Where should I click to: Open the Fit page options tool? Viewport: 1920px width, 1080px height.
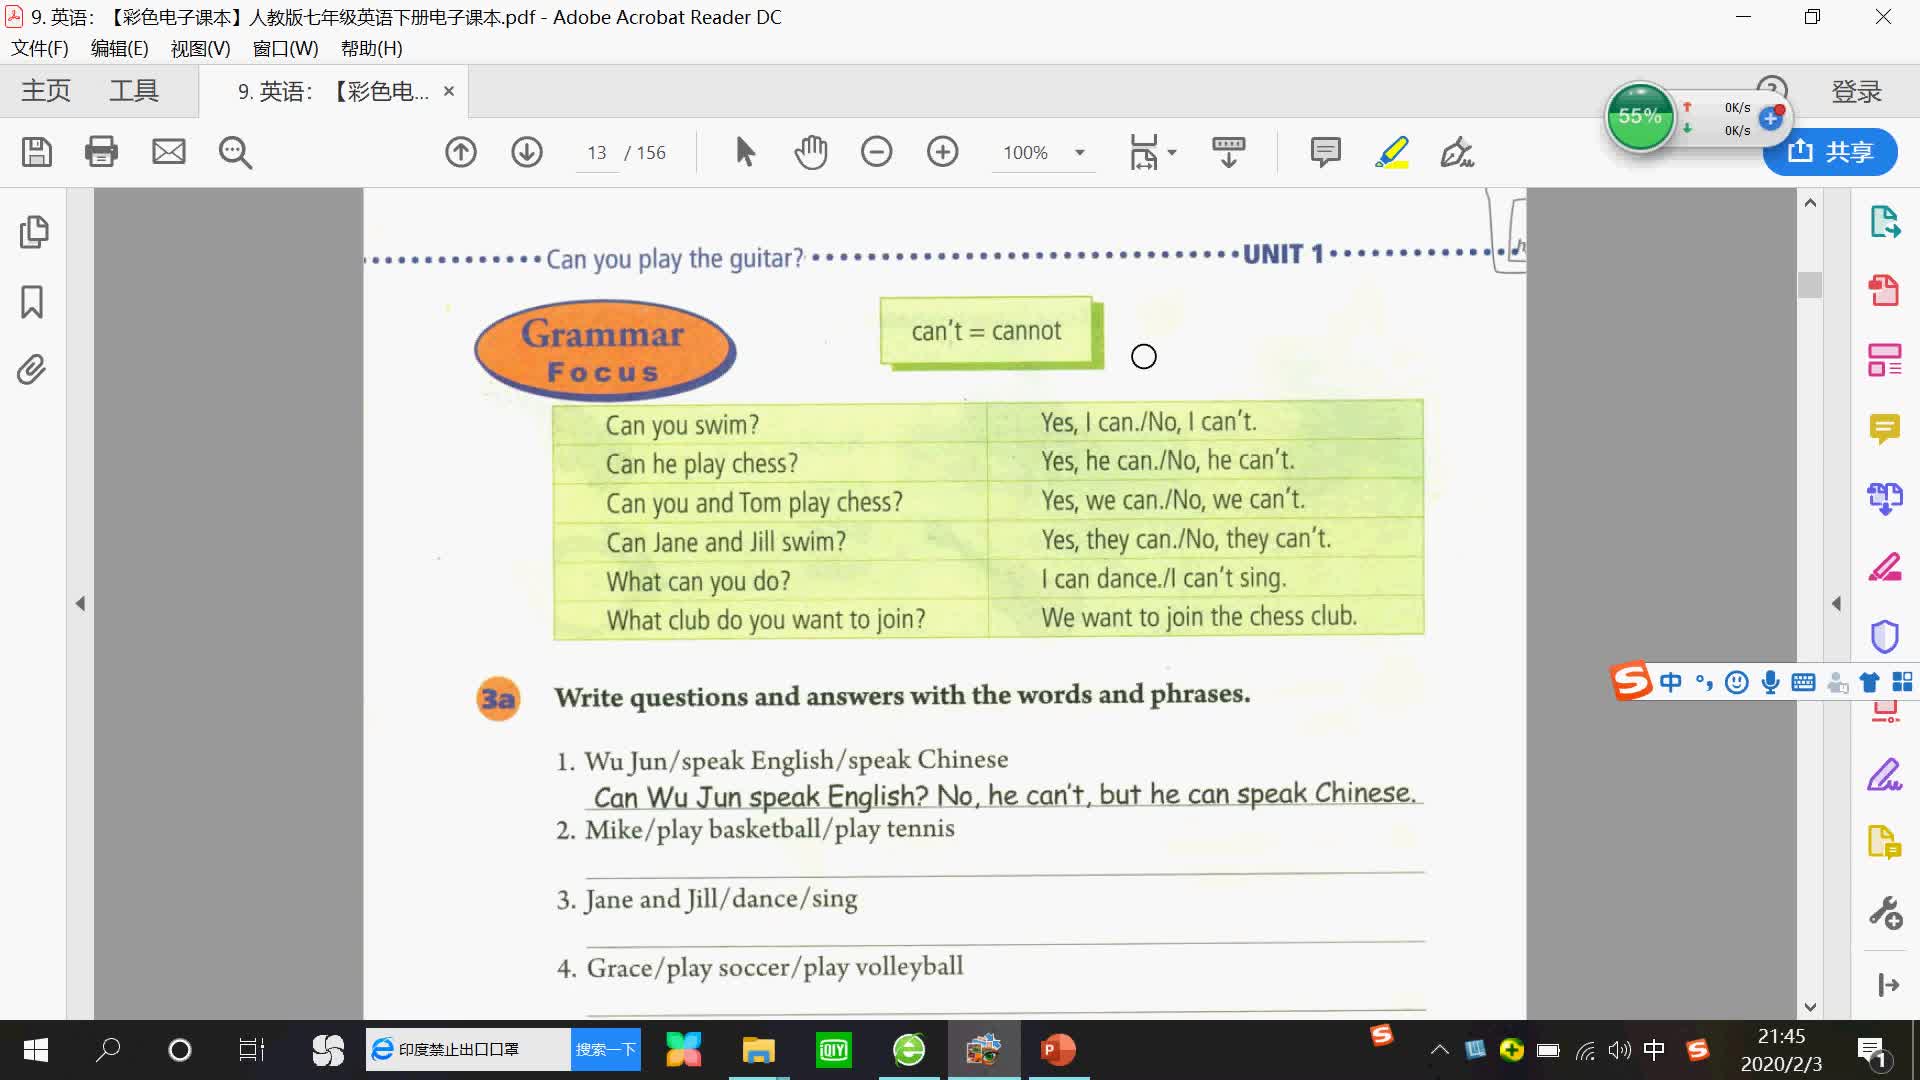[x=1143, y=152]
